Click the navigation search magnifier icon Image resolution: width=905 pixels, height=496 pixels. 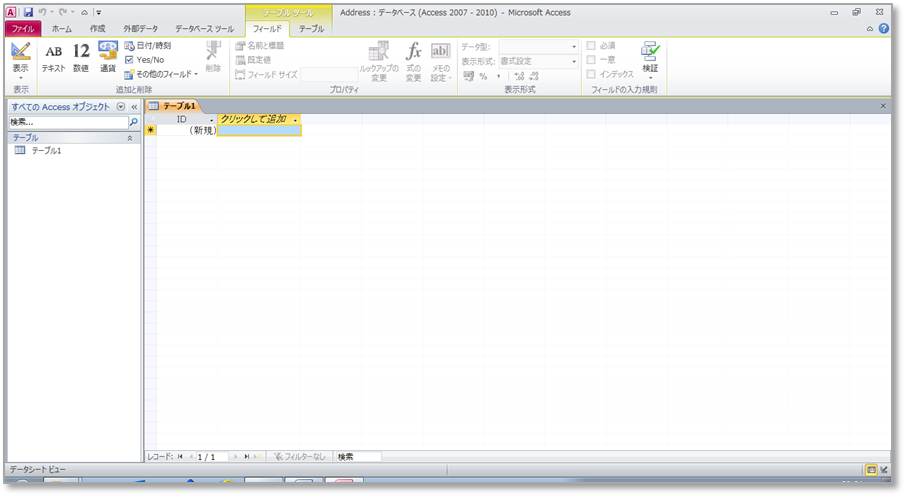point(134,122)
